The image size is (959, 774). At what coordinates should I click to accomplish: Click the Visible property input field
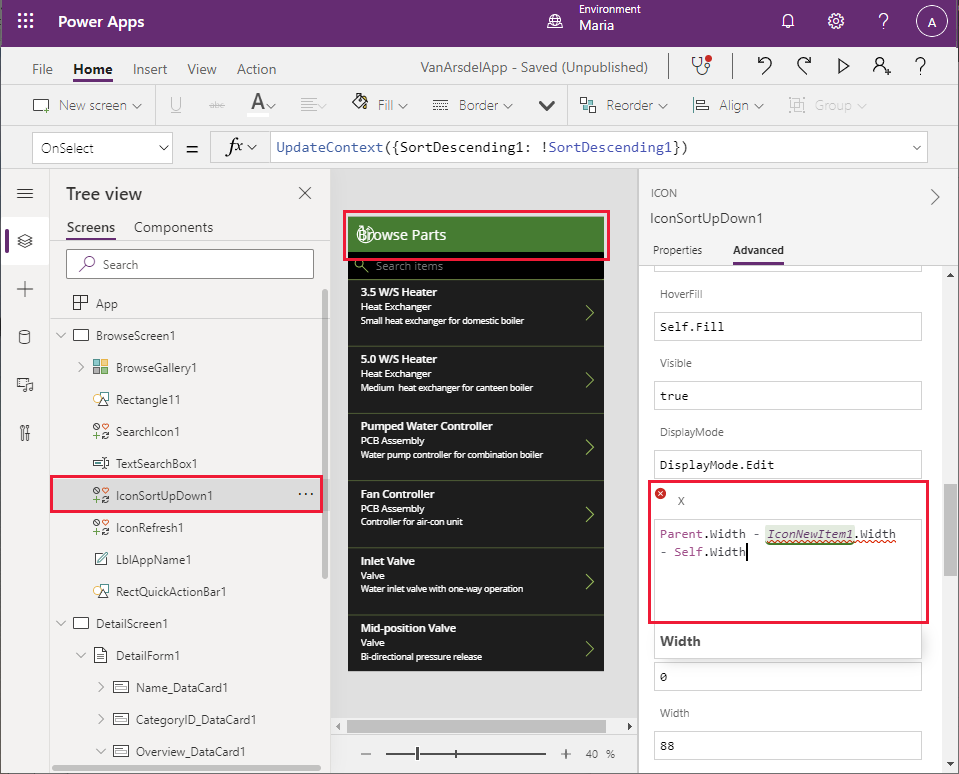[787, 395]
